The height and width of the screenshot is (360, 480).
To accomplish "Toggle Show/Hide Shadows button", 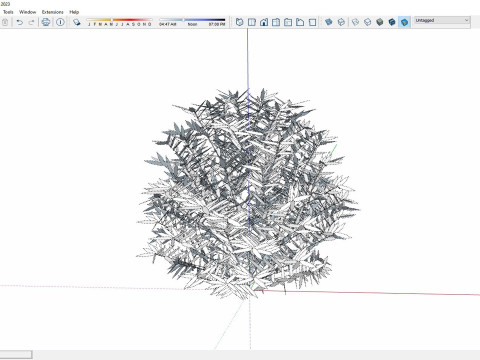I will [77, 22].
